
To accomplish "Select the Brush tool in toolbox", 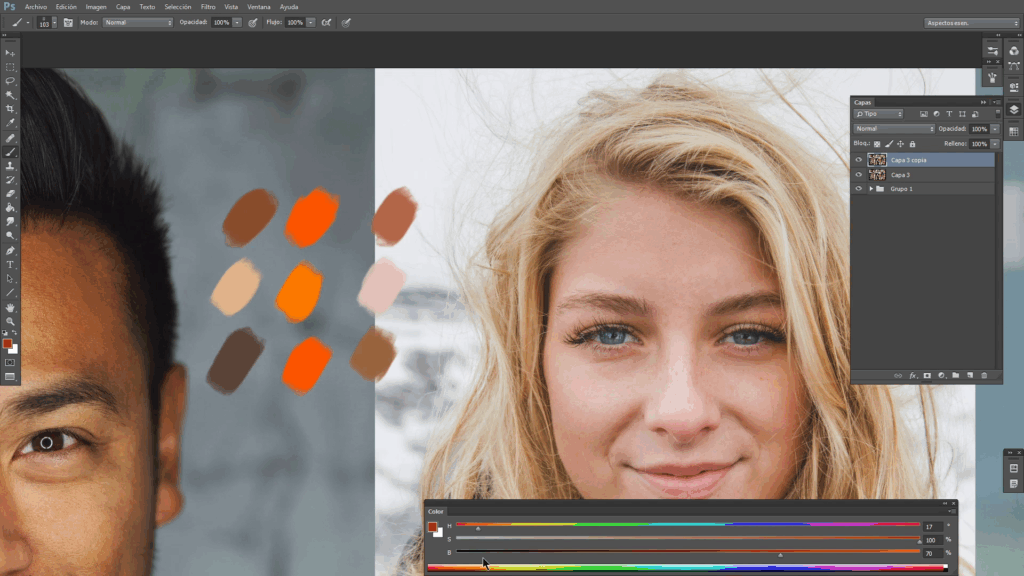I will 10,152.
